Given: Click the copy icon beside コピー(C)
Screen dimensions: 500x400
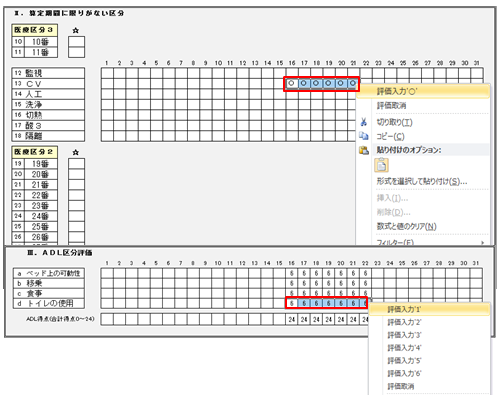Looking at the screenshot, I should coord(364,136).
